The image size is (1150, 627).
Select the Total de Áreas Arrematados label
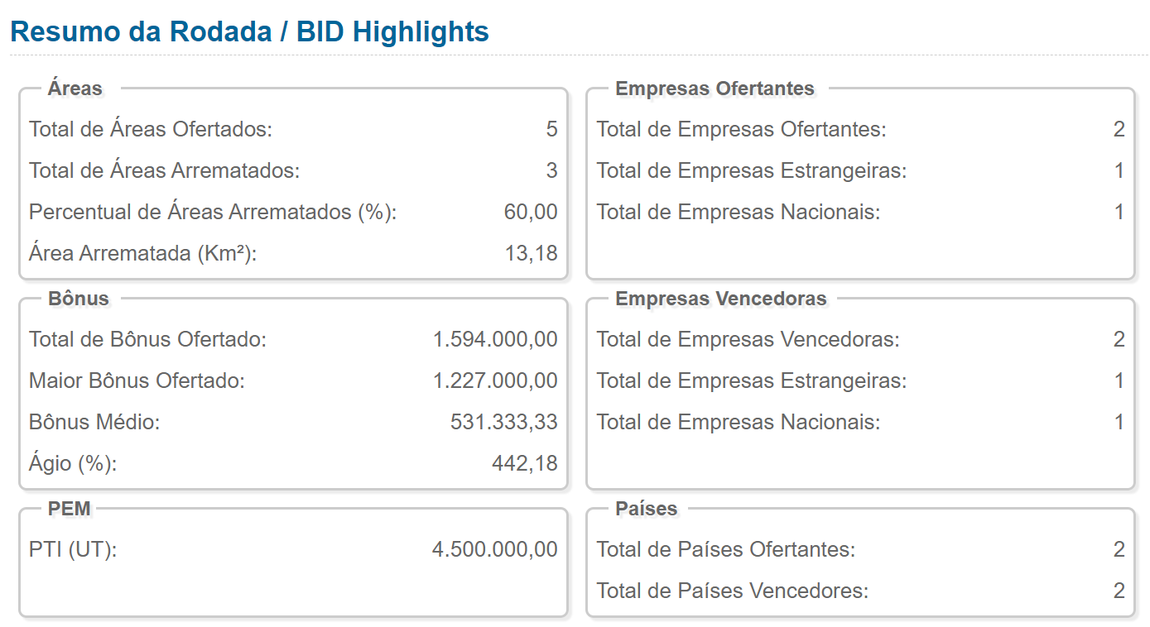164,170
